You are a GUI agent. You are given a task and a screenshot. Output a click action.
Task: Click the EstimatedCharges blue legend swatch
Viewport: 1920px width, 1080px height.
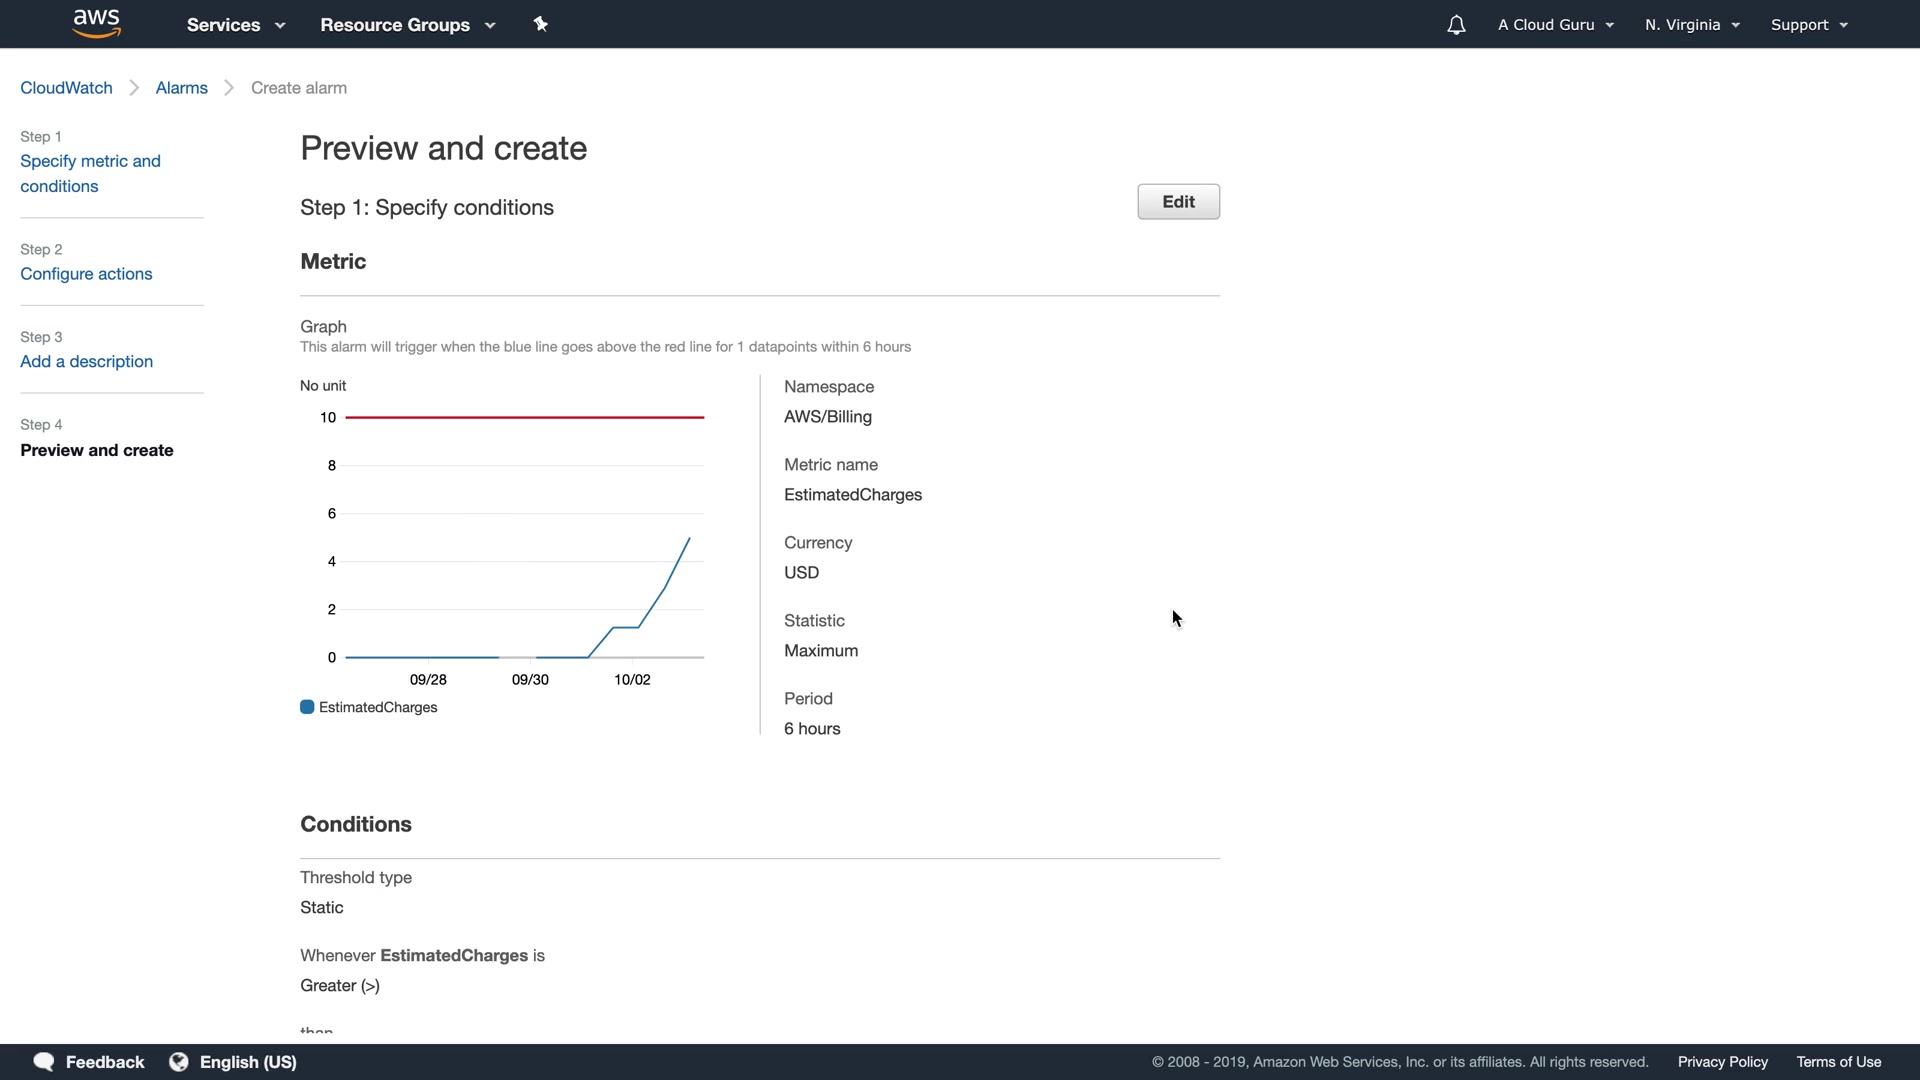coord(307,707)
